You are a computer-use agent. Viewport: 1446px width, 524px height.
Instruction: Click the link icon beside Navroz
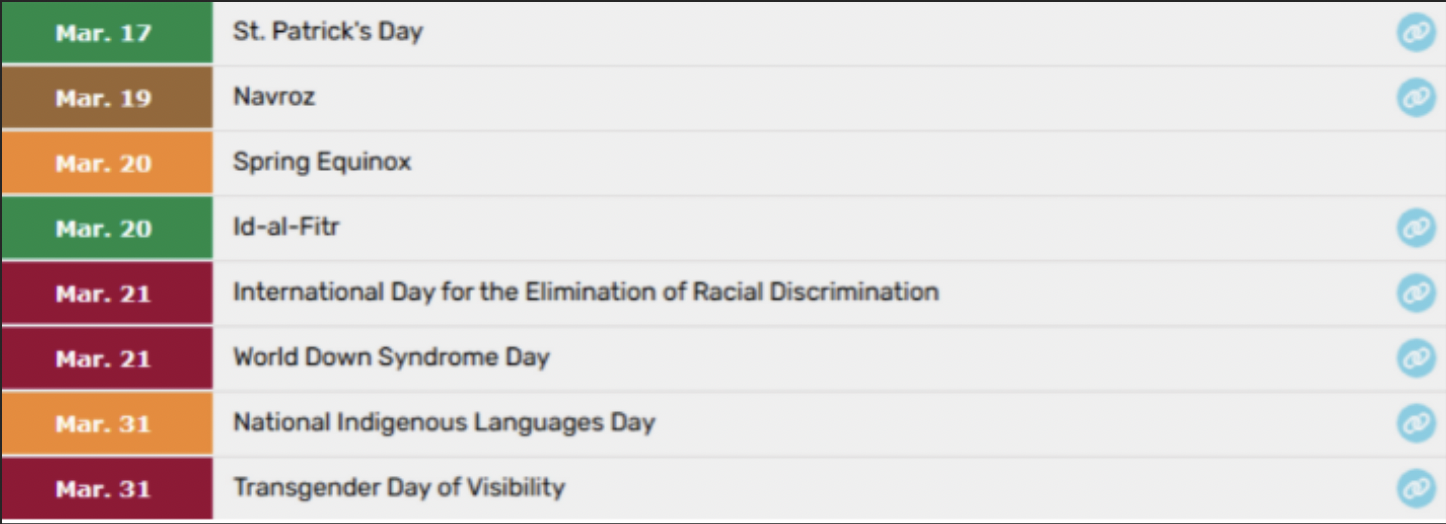1415,98
